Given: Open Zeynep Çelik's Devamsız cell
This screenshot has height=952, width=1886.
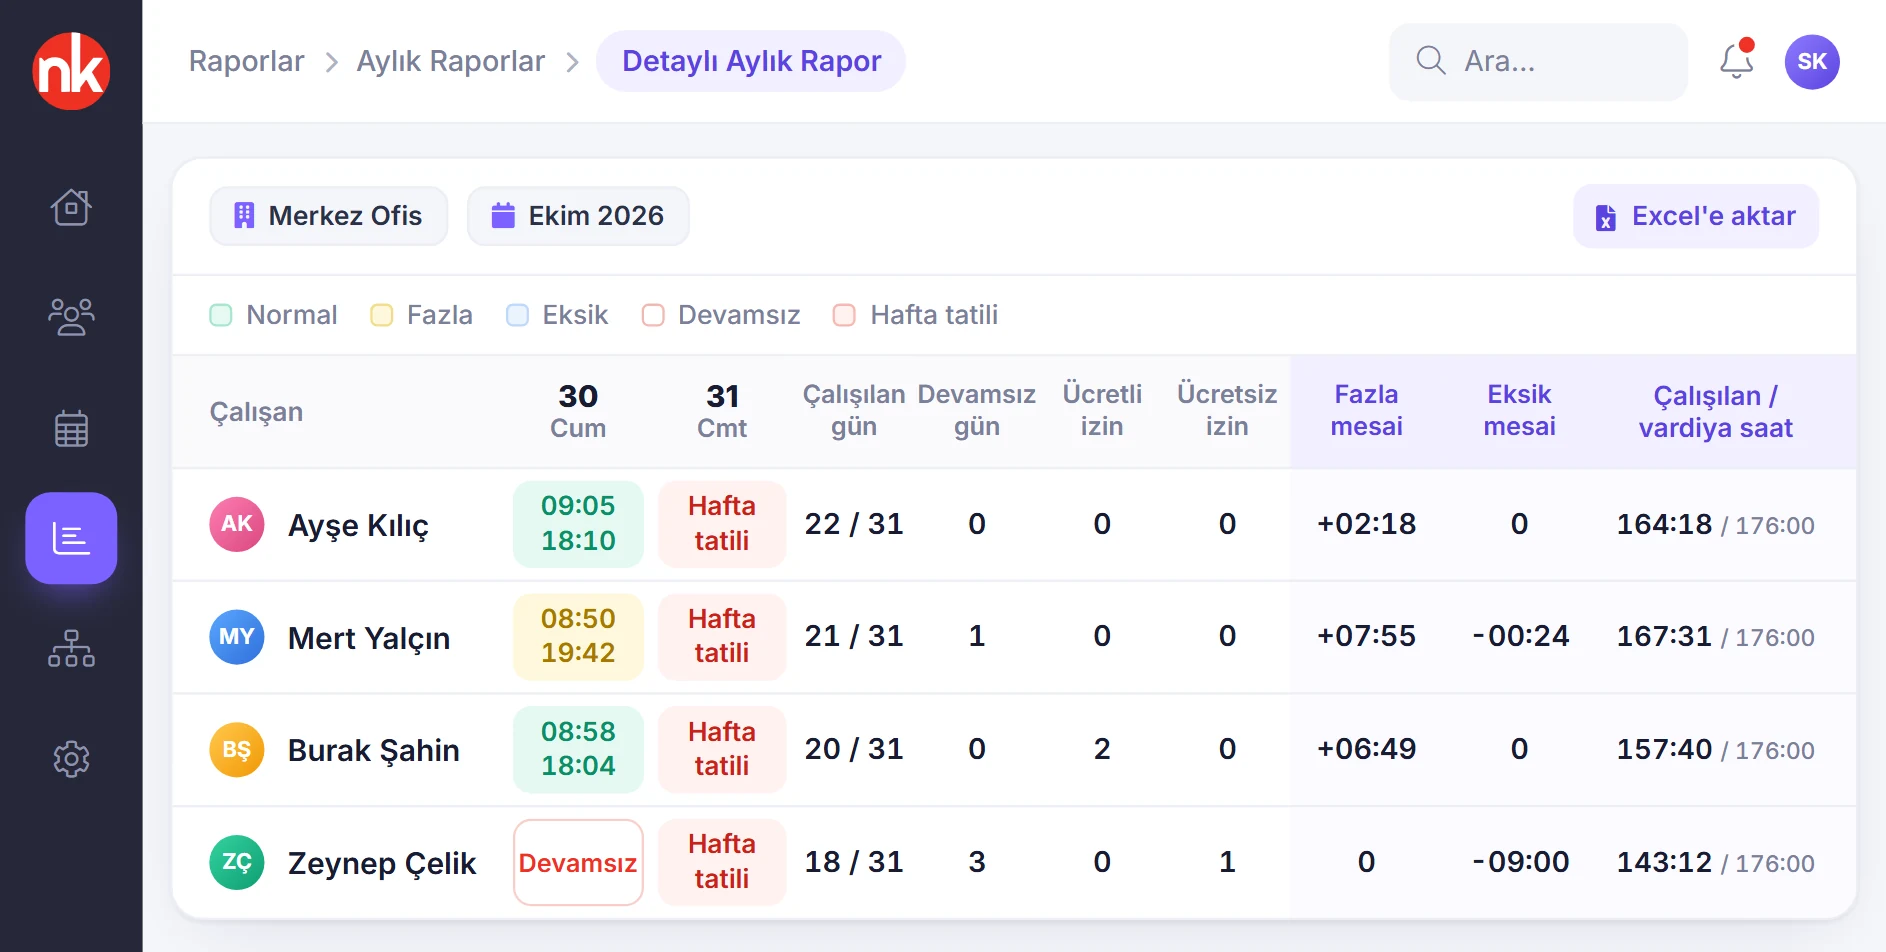Looking at the screenshot, I should (578, 862).
